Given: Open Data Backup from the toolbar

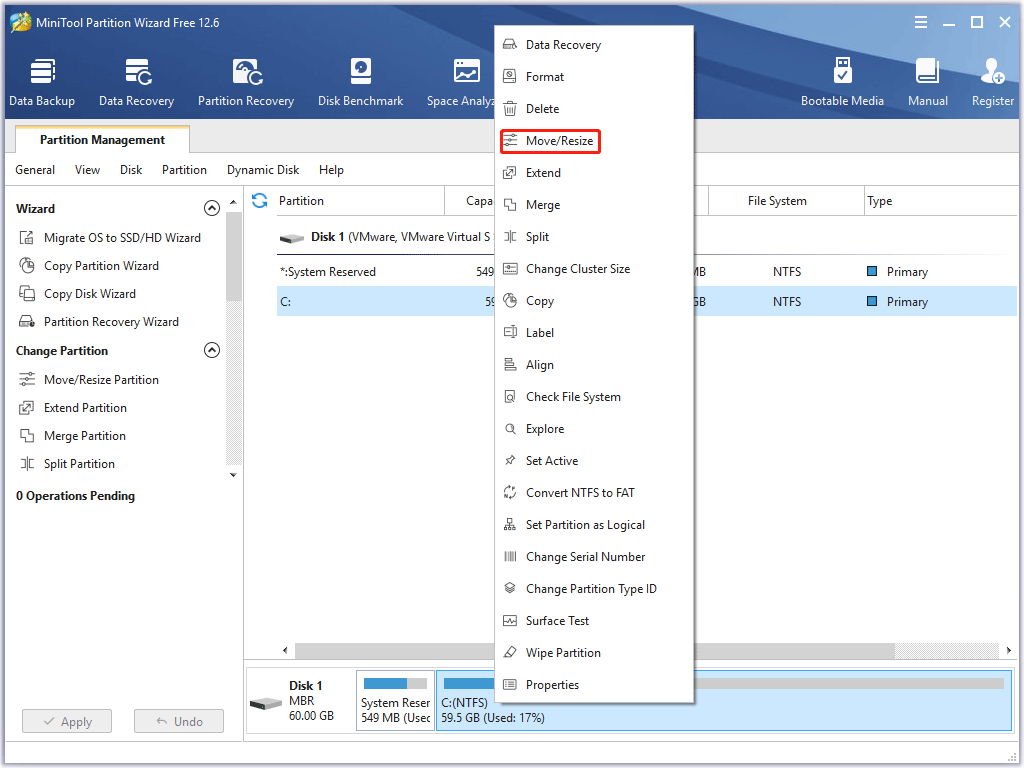Looking at the screenshot, I should (42, 82).
